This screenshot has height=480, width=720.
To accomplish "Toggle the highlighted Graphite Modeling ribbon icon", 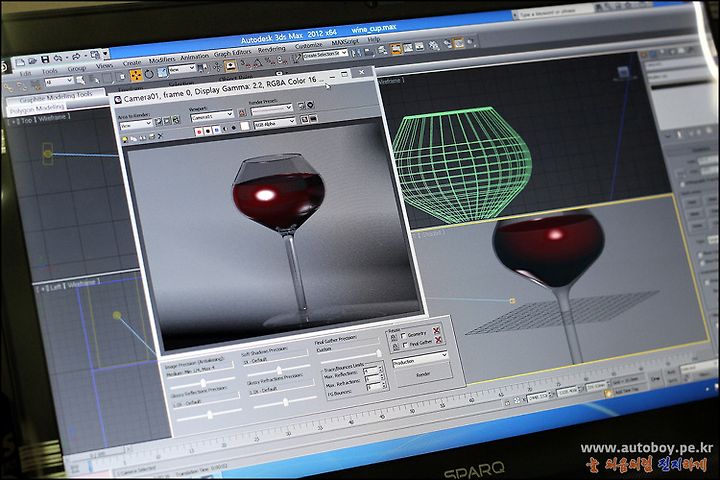I will point(396,49).
